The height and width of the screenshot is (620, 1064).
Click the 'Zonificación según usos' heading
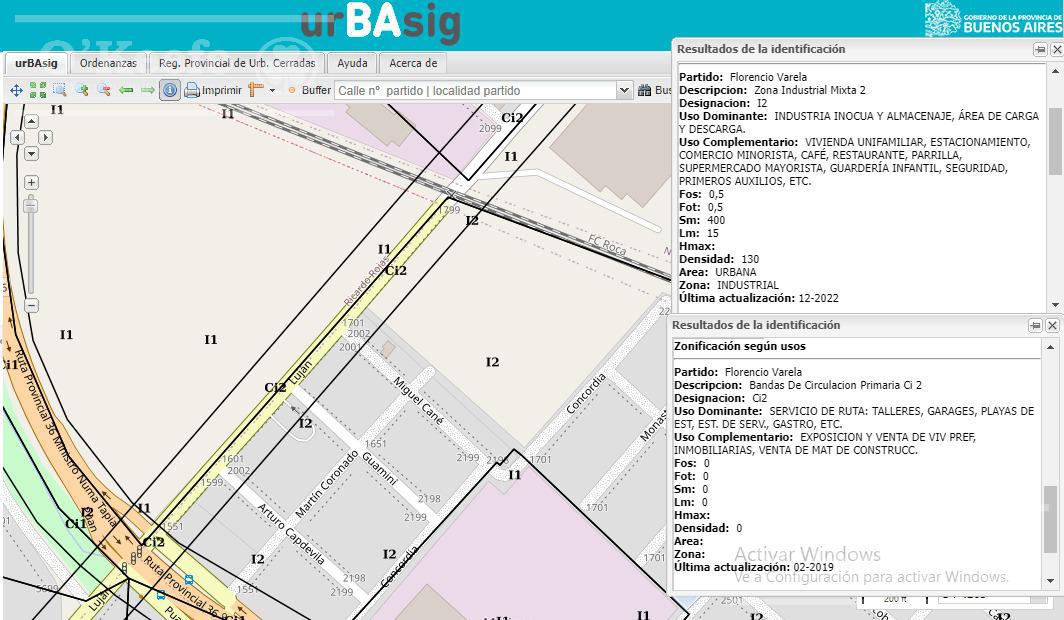click(x=740, y=346)
